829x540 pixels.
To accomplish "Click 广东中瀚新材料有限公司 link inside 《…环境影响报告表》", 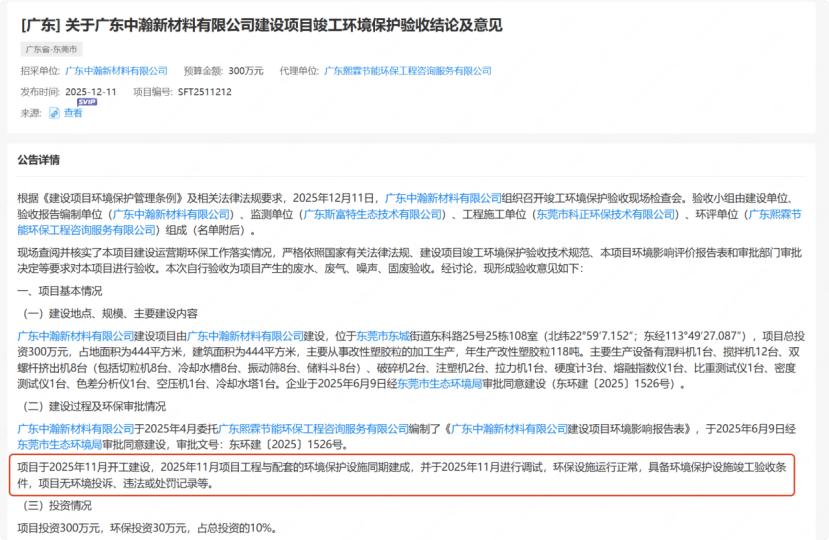I will 509,428.
